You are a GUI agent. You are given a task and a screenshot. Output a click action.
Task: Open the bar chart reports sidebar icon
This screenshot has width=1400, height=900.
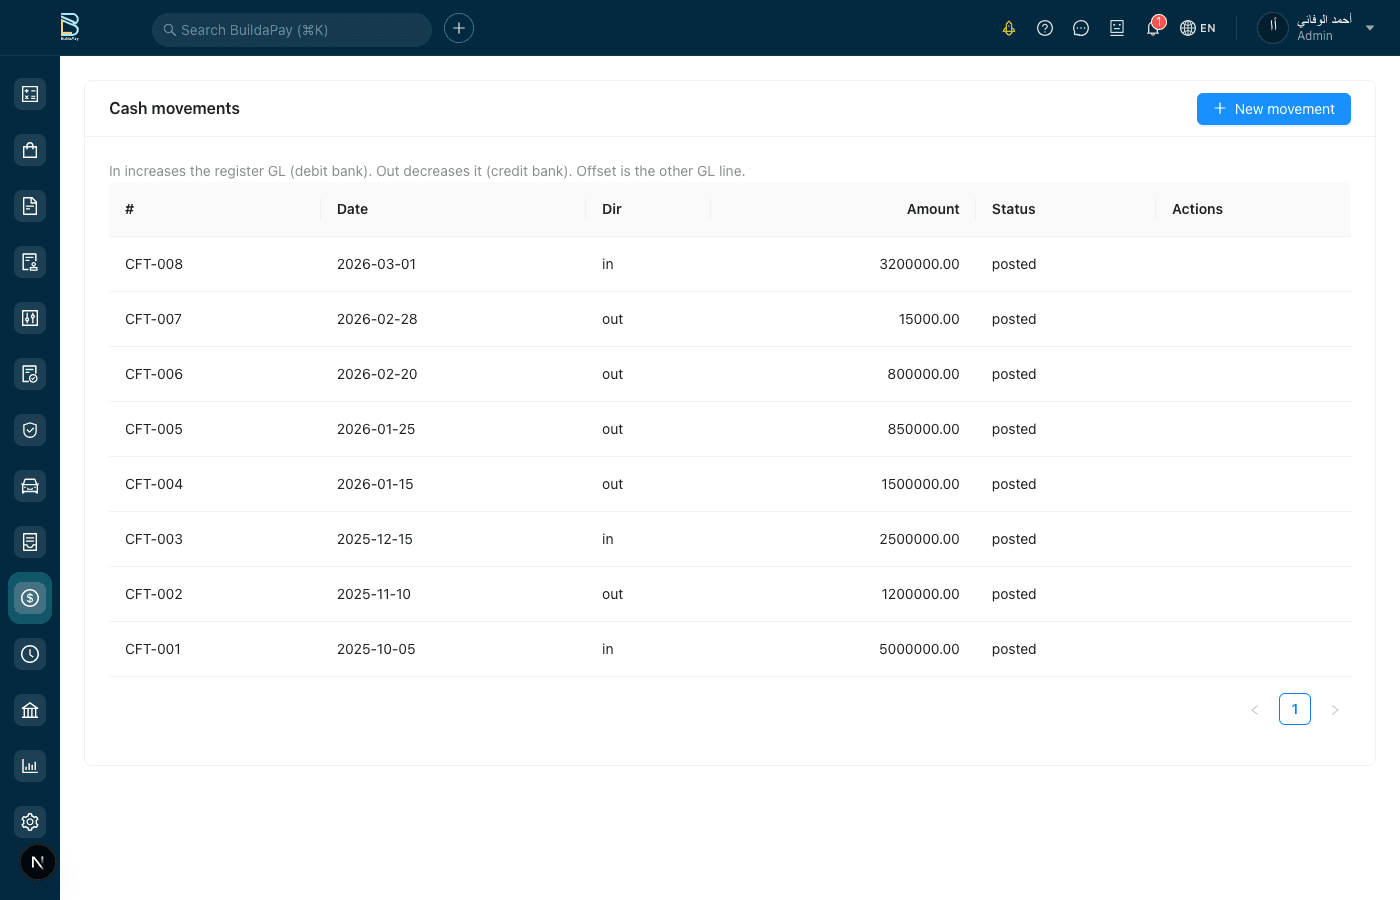click(x=30, y=766)
